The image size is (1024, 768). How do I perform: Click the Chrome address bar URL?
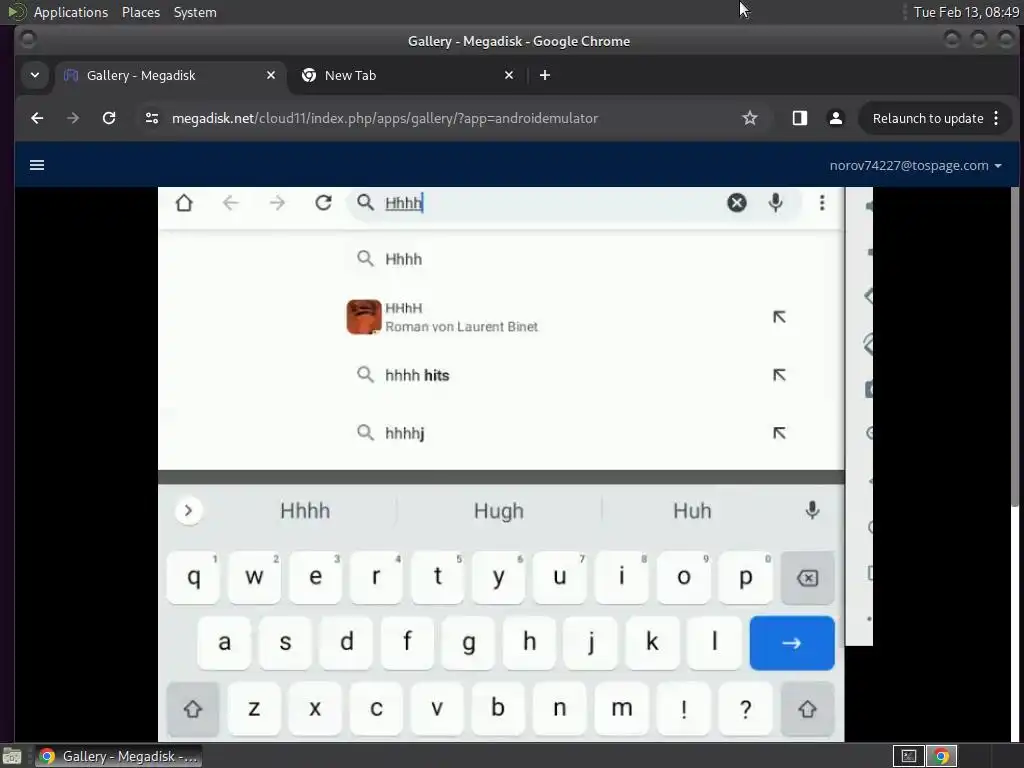point(385,118)
